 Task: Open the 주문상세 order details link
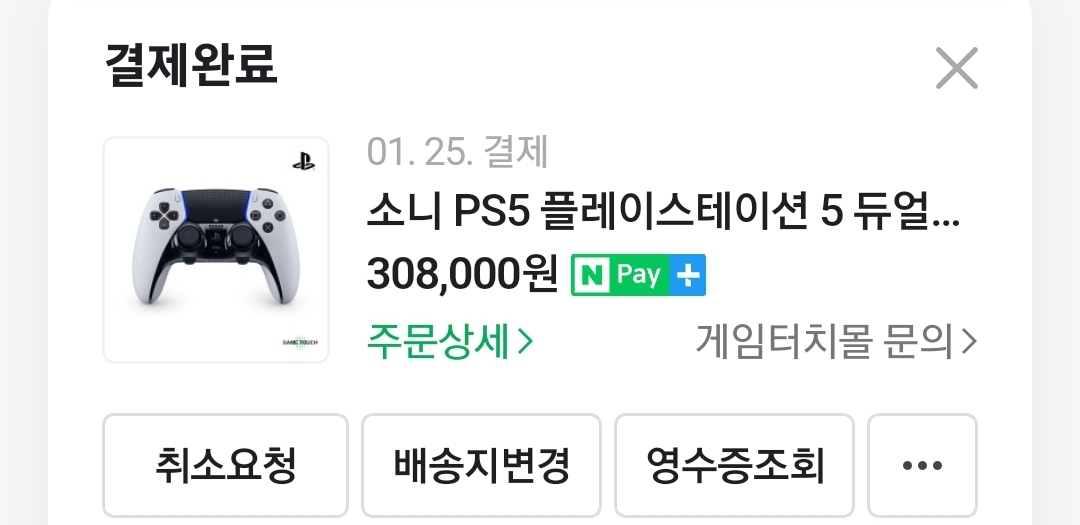coord(450,341)
